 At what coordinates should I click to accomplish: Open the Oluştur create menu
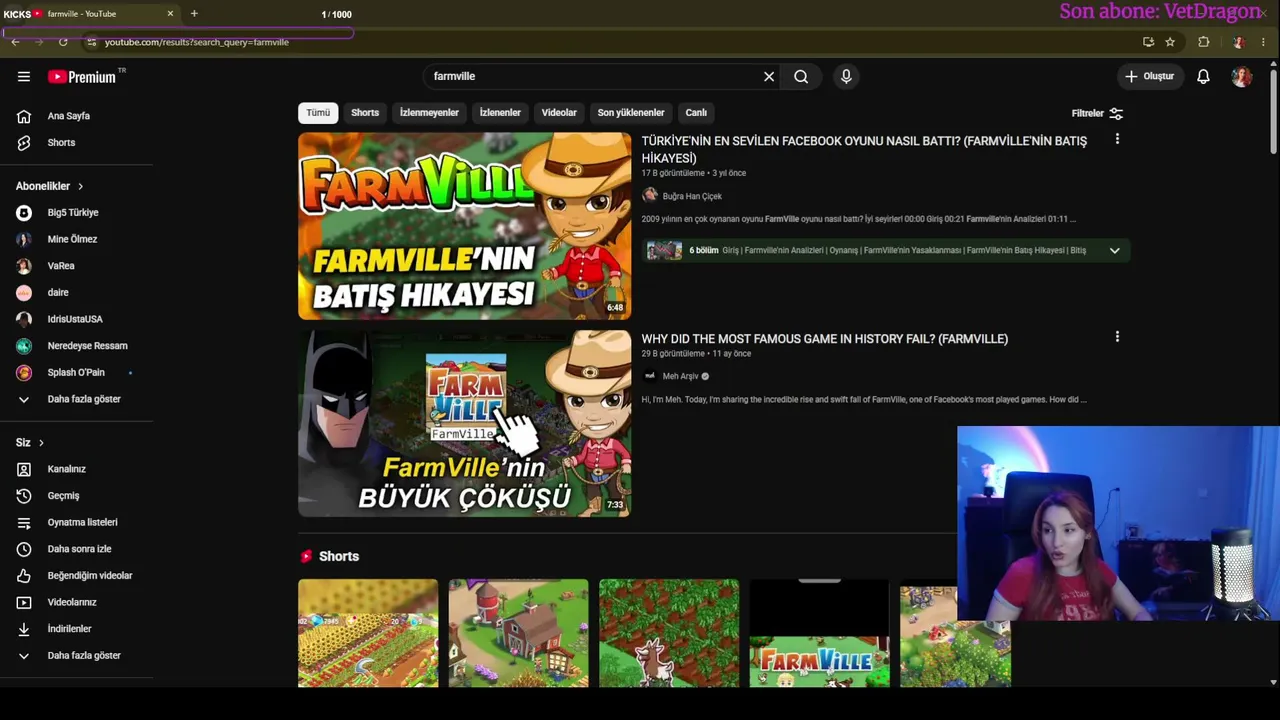[1149, 76]
